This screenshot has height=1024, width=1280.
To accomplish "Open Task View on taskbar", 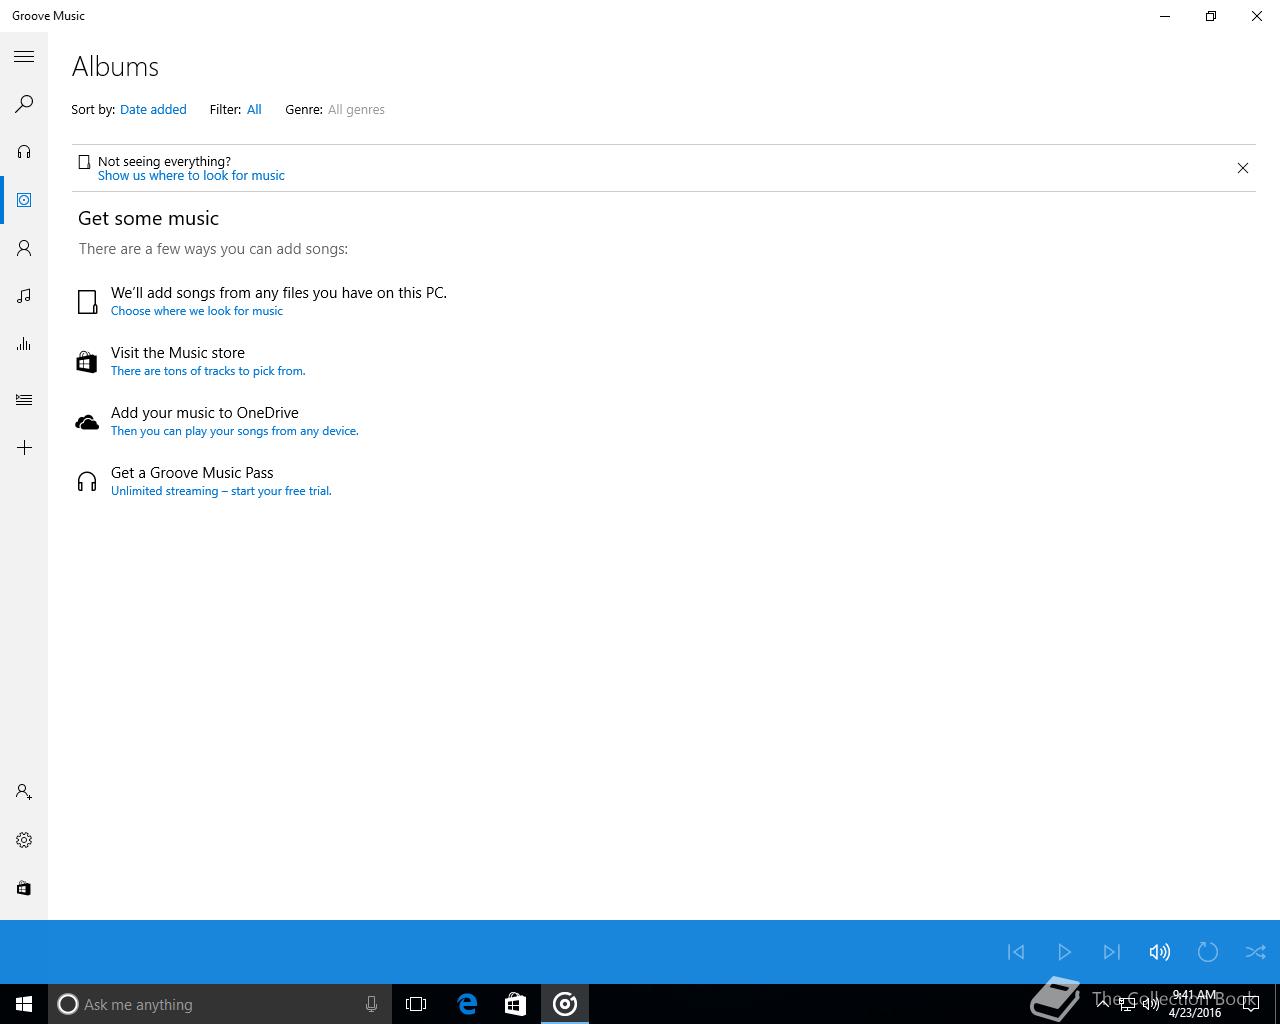I will pos(416,1004).
